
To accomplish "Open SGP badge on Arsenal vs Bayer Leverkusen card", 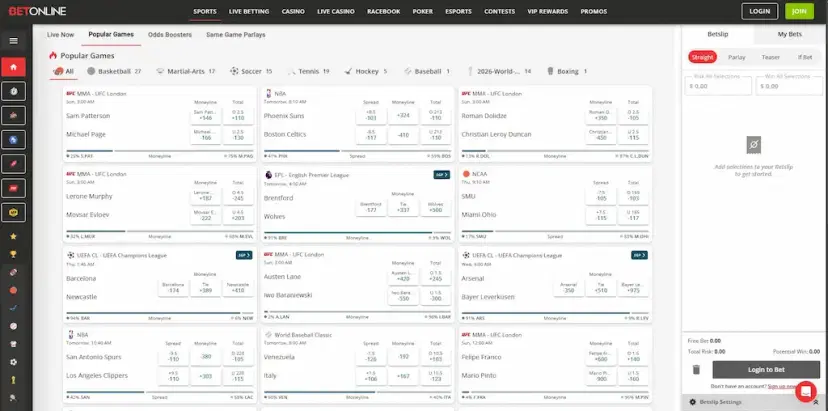I will 639,255.
